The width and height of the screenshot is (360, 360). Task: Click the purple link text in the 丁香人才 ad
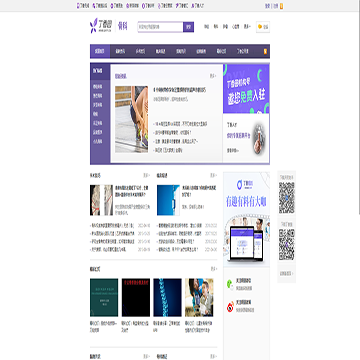pyautogui.click(x=238, y=136)
